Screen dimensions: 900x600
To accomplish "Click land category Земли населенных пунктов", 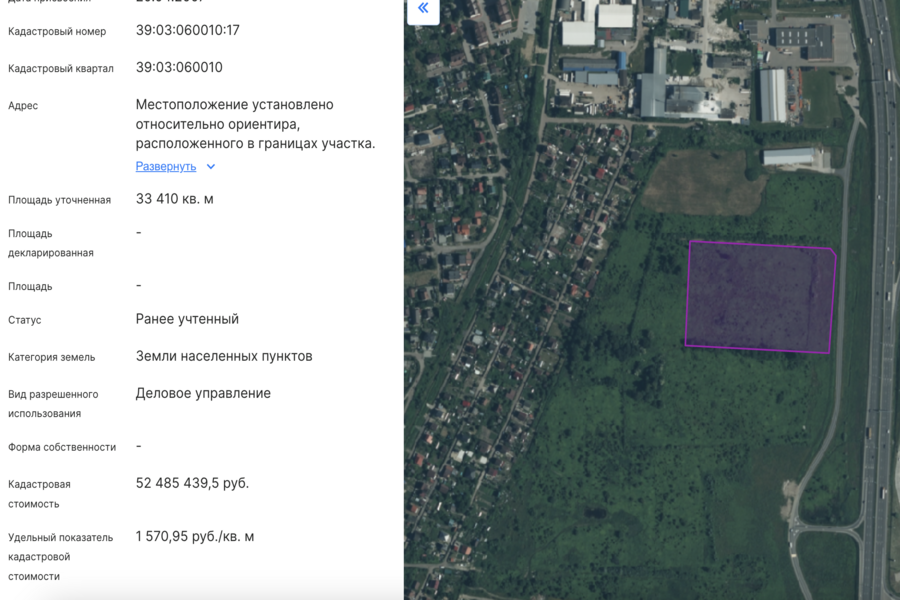I will pyautogui.click(x=224, y=356).
